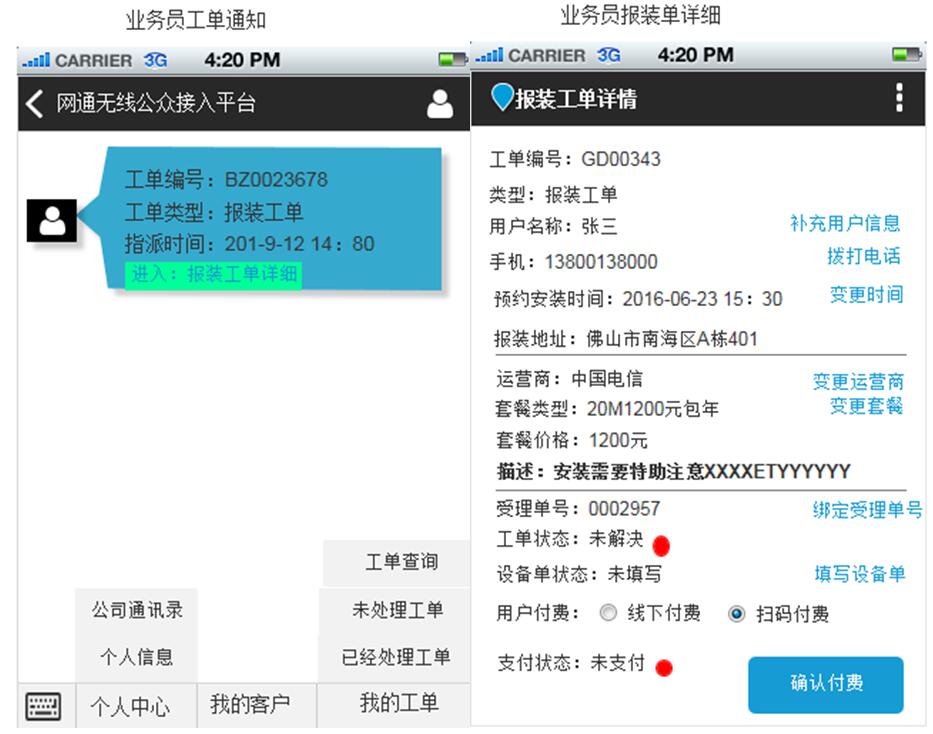The width and height of the screenshot is (933, 734).
Task: Tap the CARRIER label in right status bar
Action: (x=547, y=56)
